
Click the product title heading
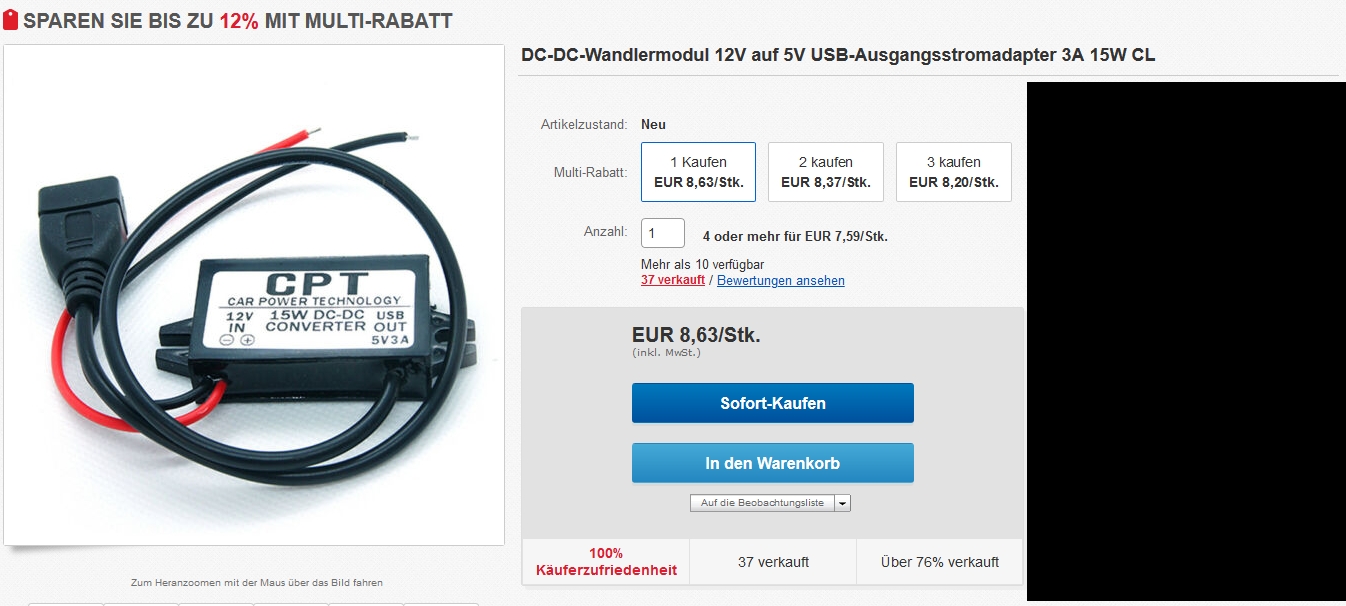838,55
